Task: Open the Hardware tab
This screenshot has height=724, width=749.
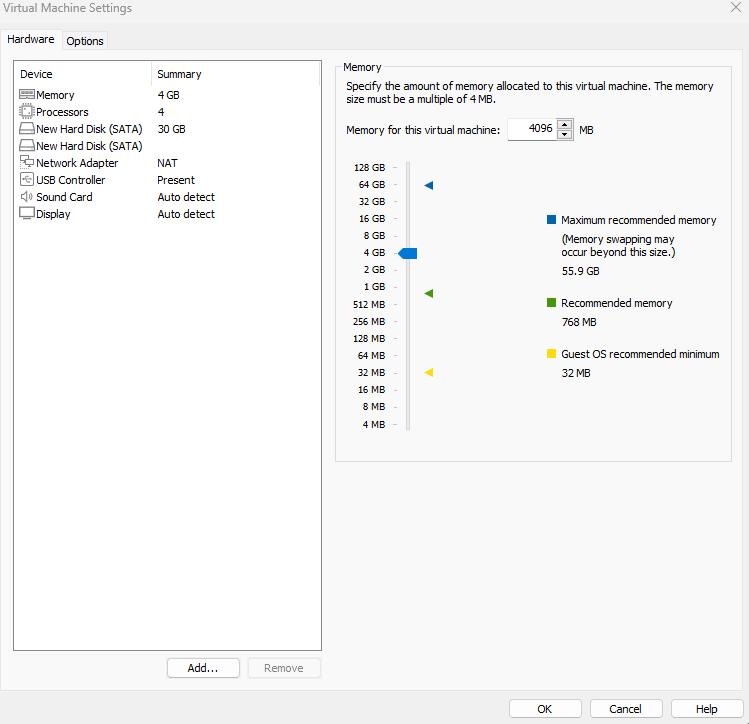Action: point(31,40)
